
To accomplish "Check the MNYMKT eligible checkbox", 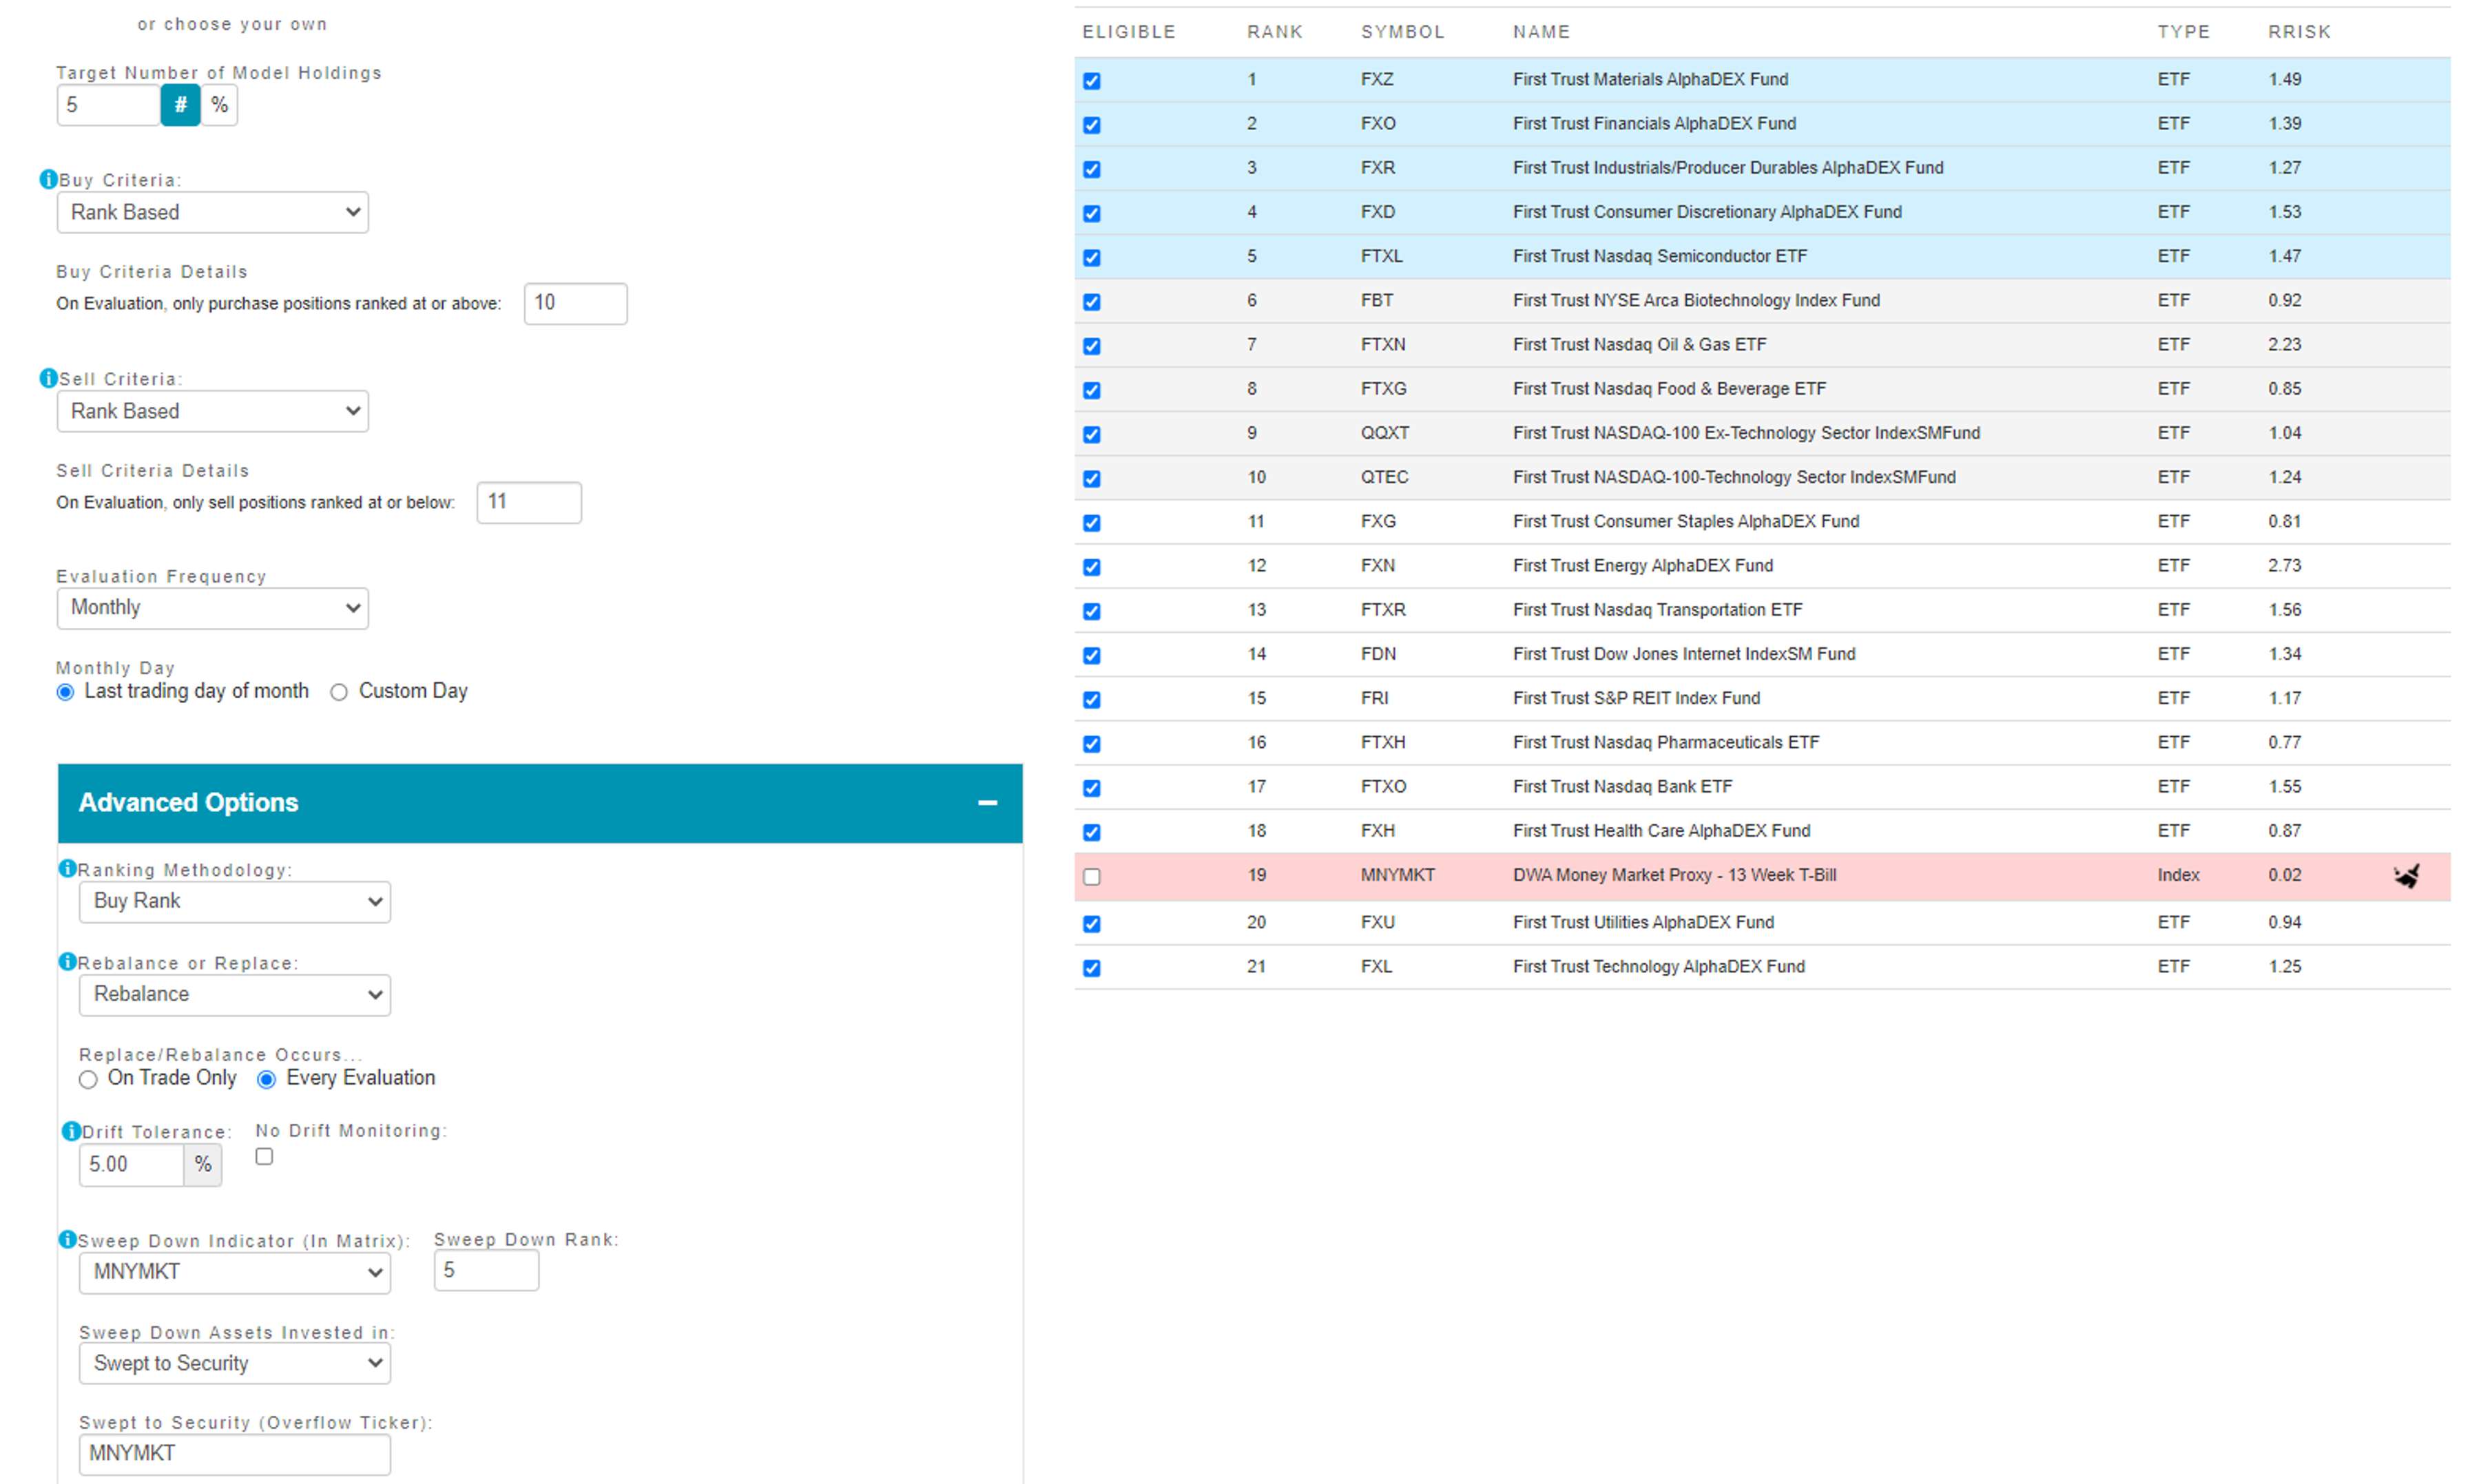I will coord(1092,877).
